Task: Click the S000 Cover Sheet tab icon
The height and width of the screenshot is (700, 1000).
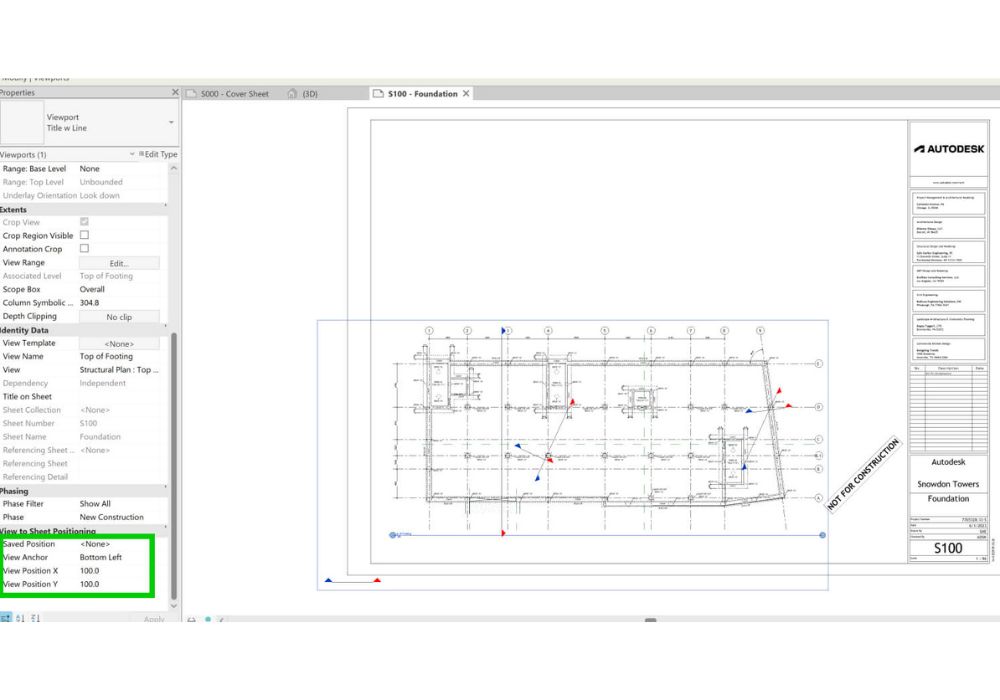Action: (193, 94)
